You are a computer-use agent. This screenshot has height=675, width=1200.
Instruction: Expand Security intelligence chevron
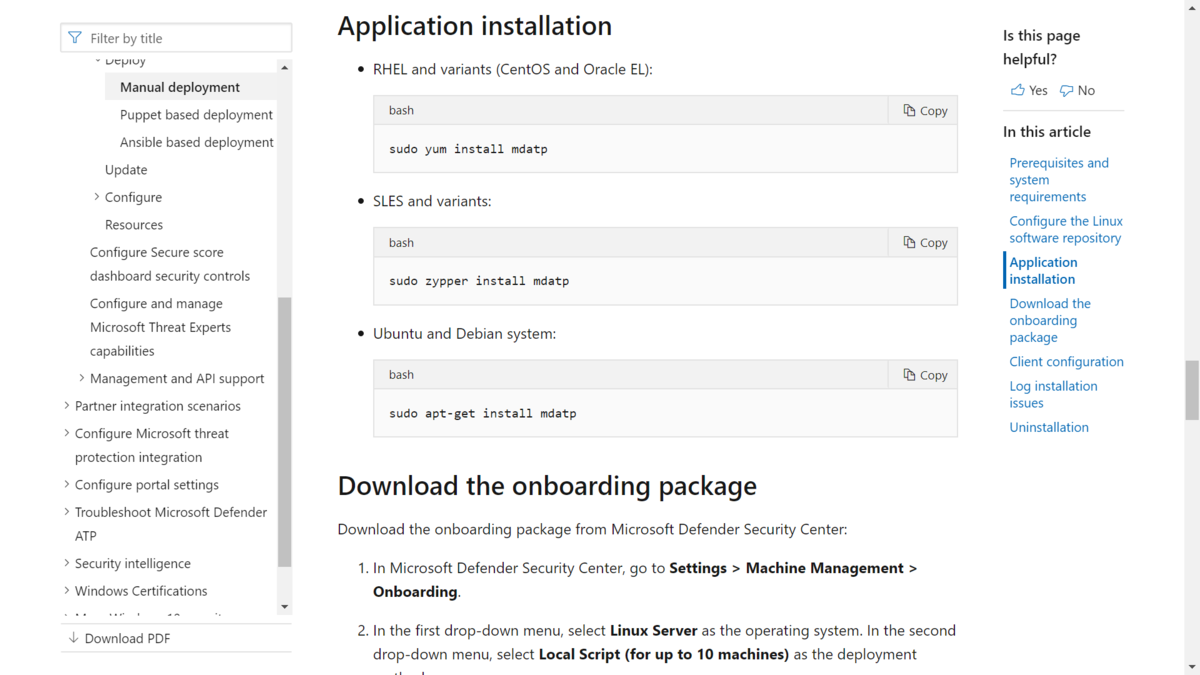pos(67,563)
